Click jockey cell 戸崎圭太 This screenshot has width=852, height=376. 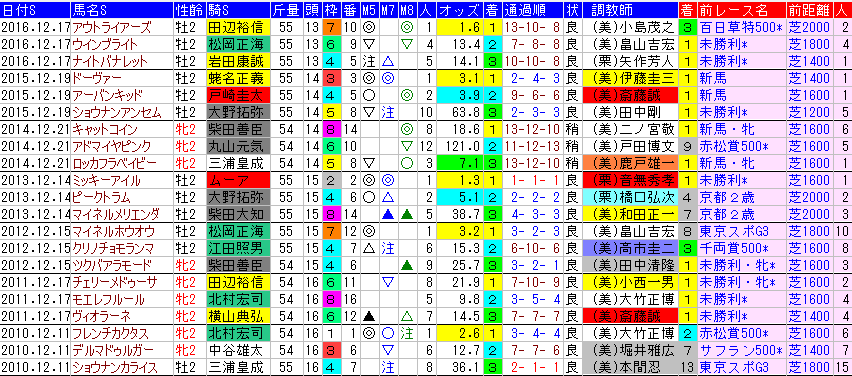point(238,96)
